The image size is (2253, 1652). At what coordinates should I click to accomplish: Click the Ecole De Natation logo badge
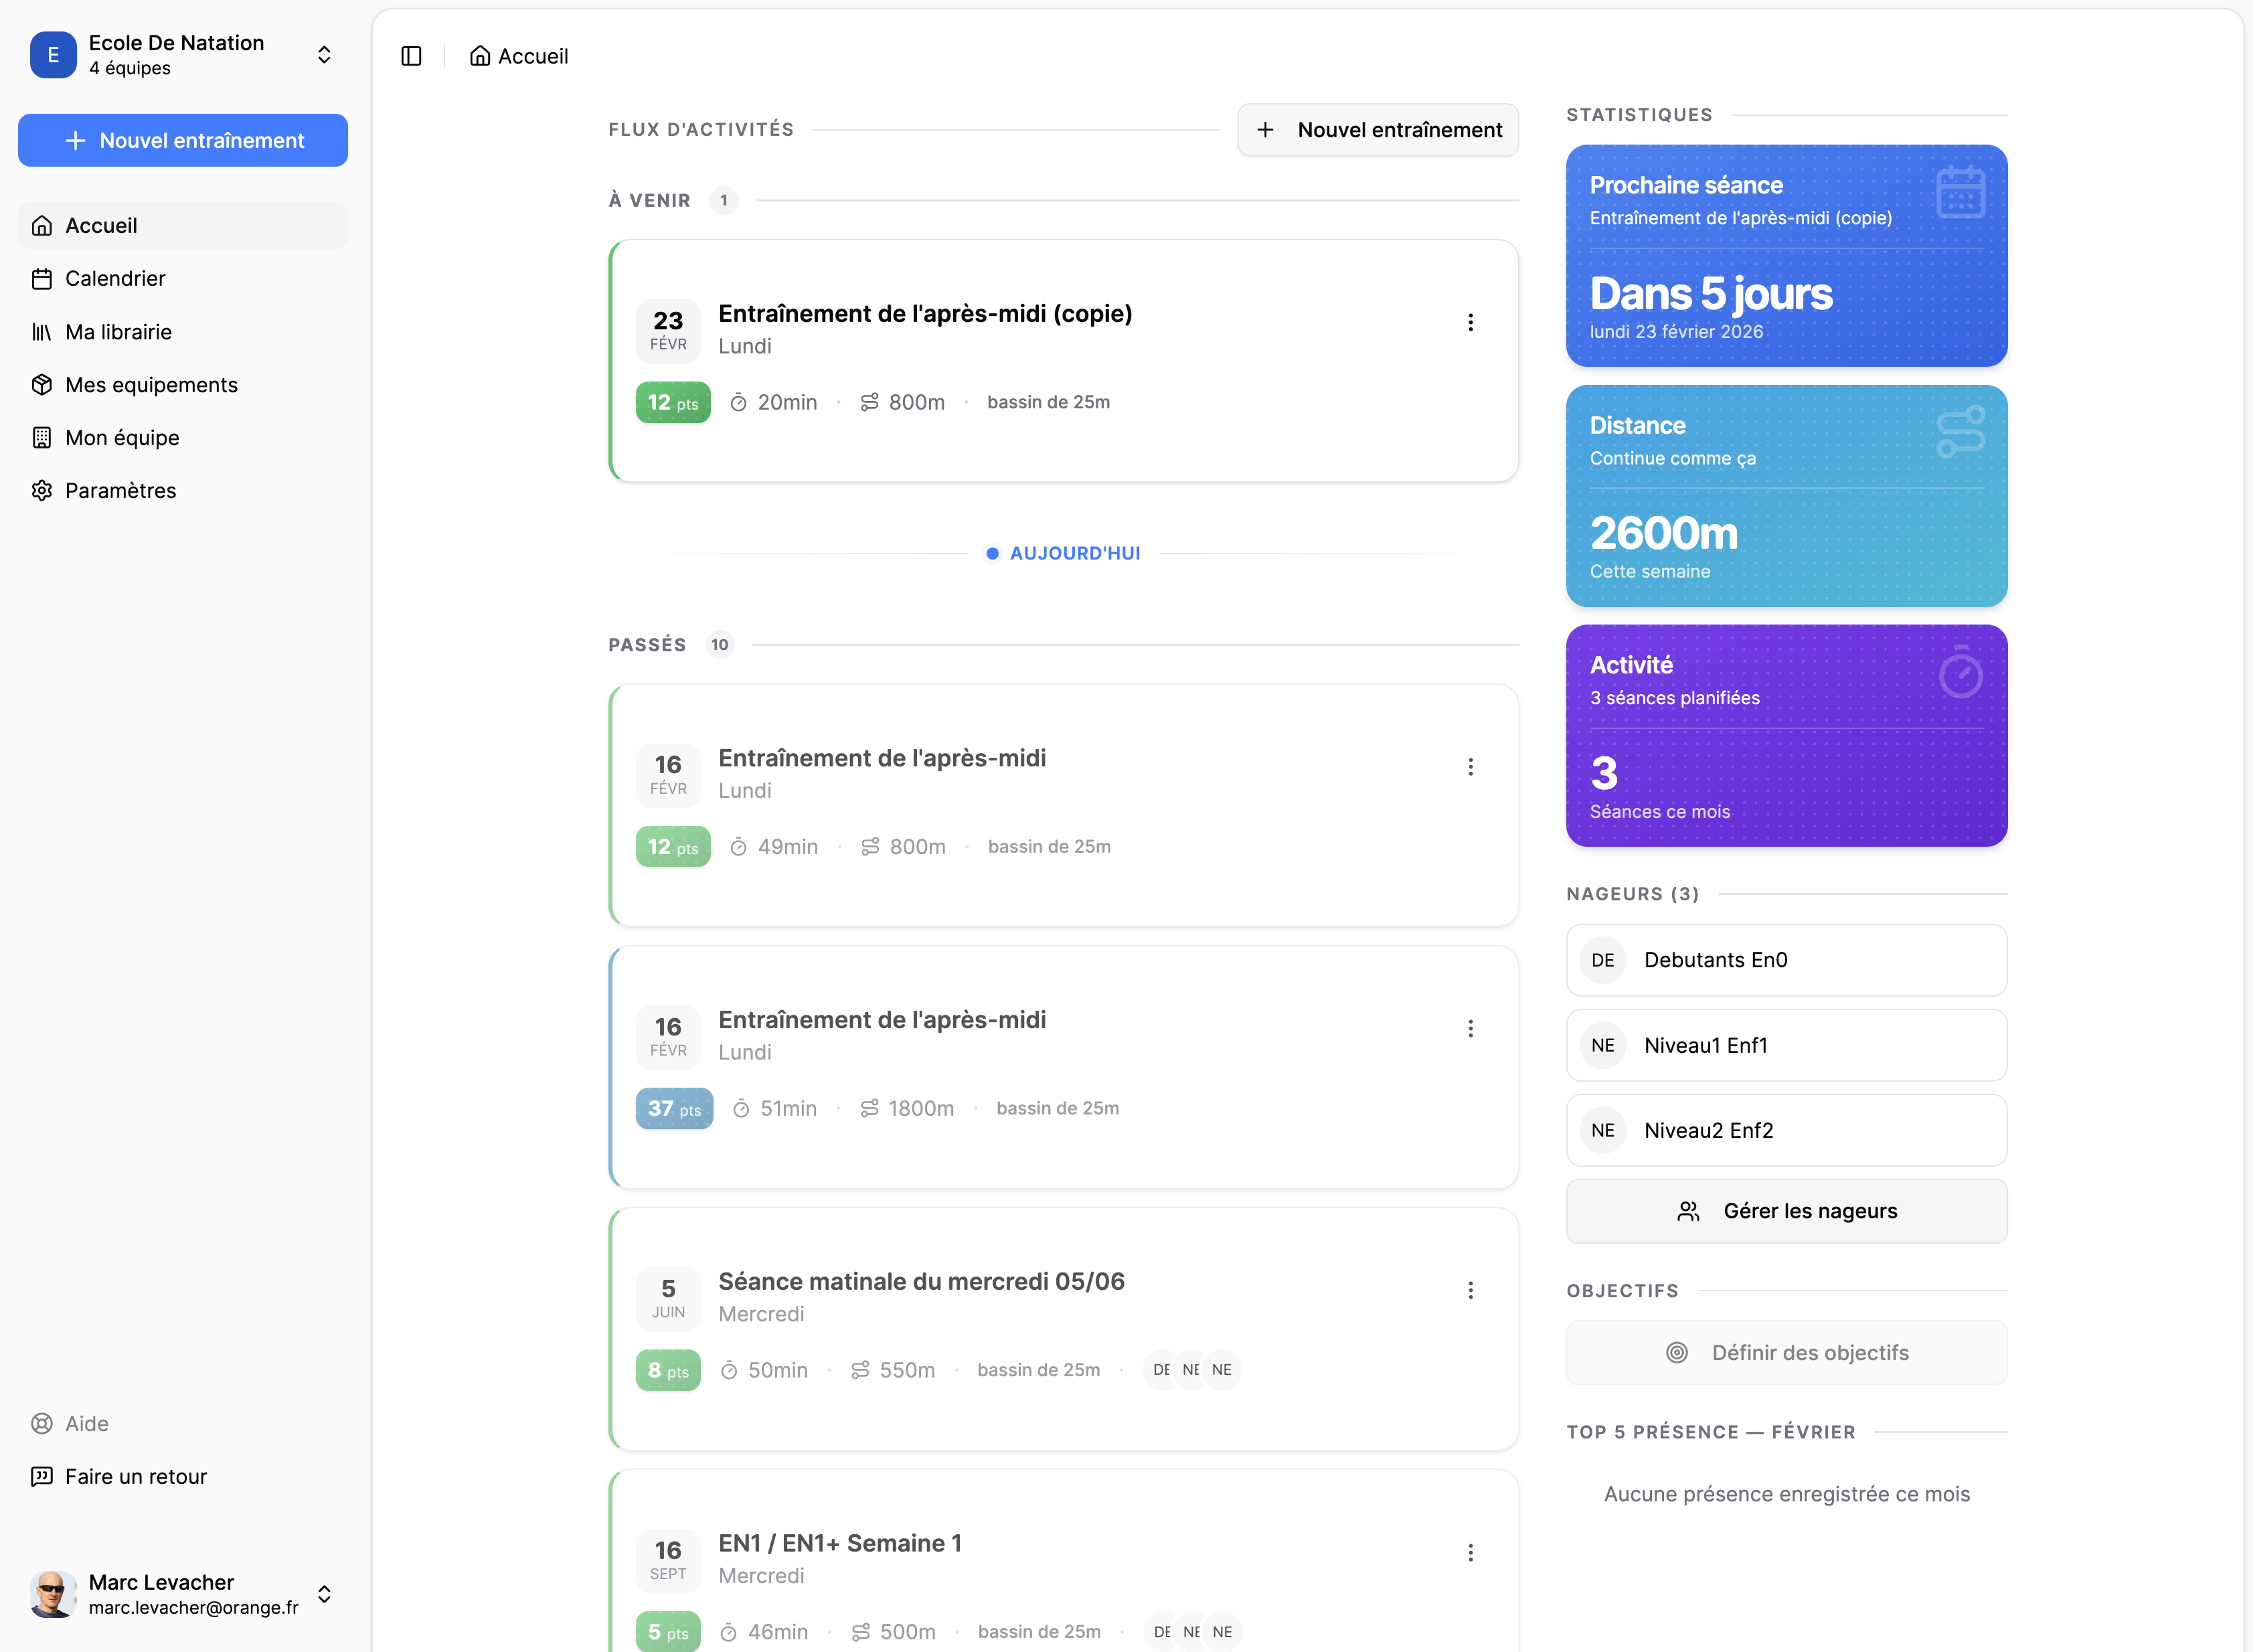coord(53,55)
